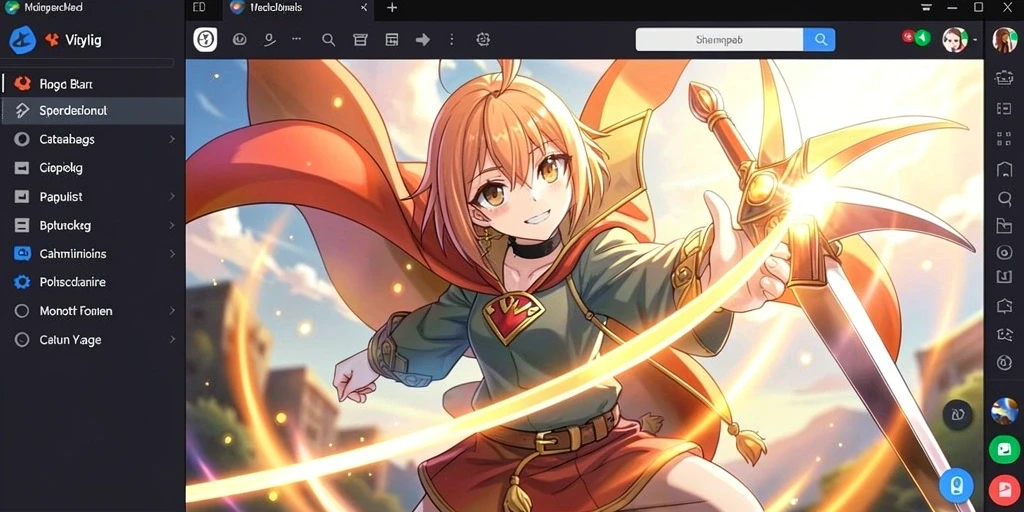
Task: Click the blue search button beside Shemqpab field
Action: (820, 39)
